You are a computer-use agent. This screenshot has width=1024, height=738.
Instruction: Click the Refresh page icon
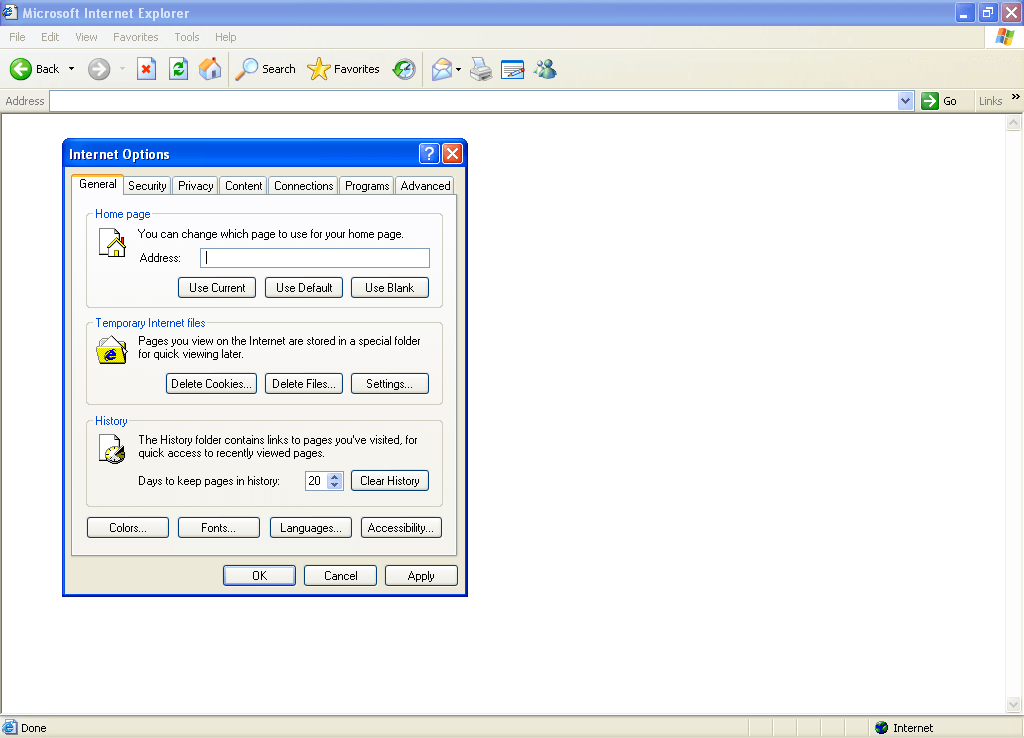click(x=178, y=69)
